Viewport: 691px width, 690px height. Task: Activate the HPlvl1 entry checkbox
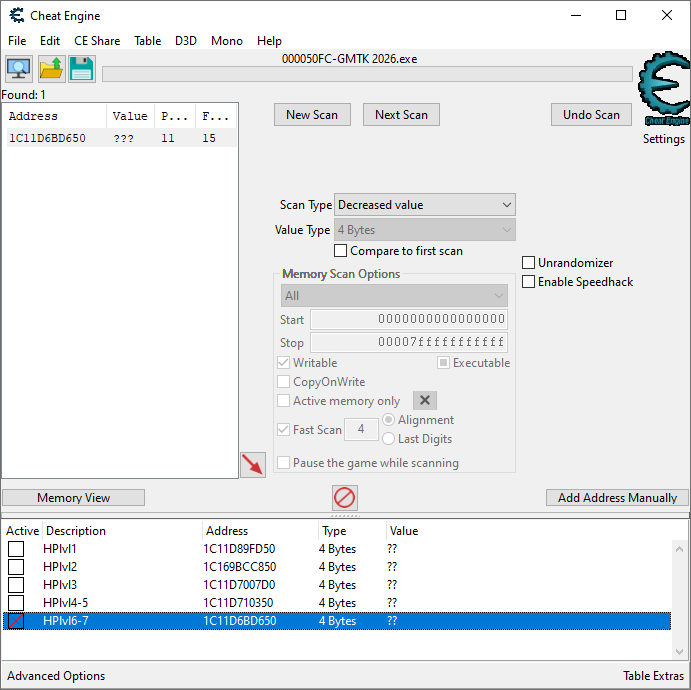(16, 549)
